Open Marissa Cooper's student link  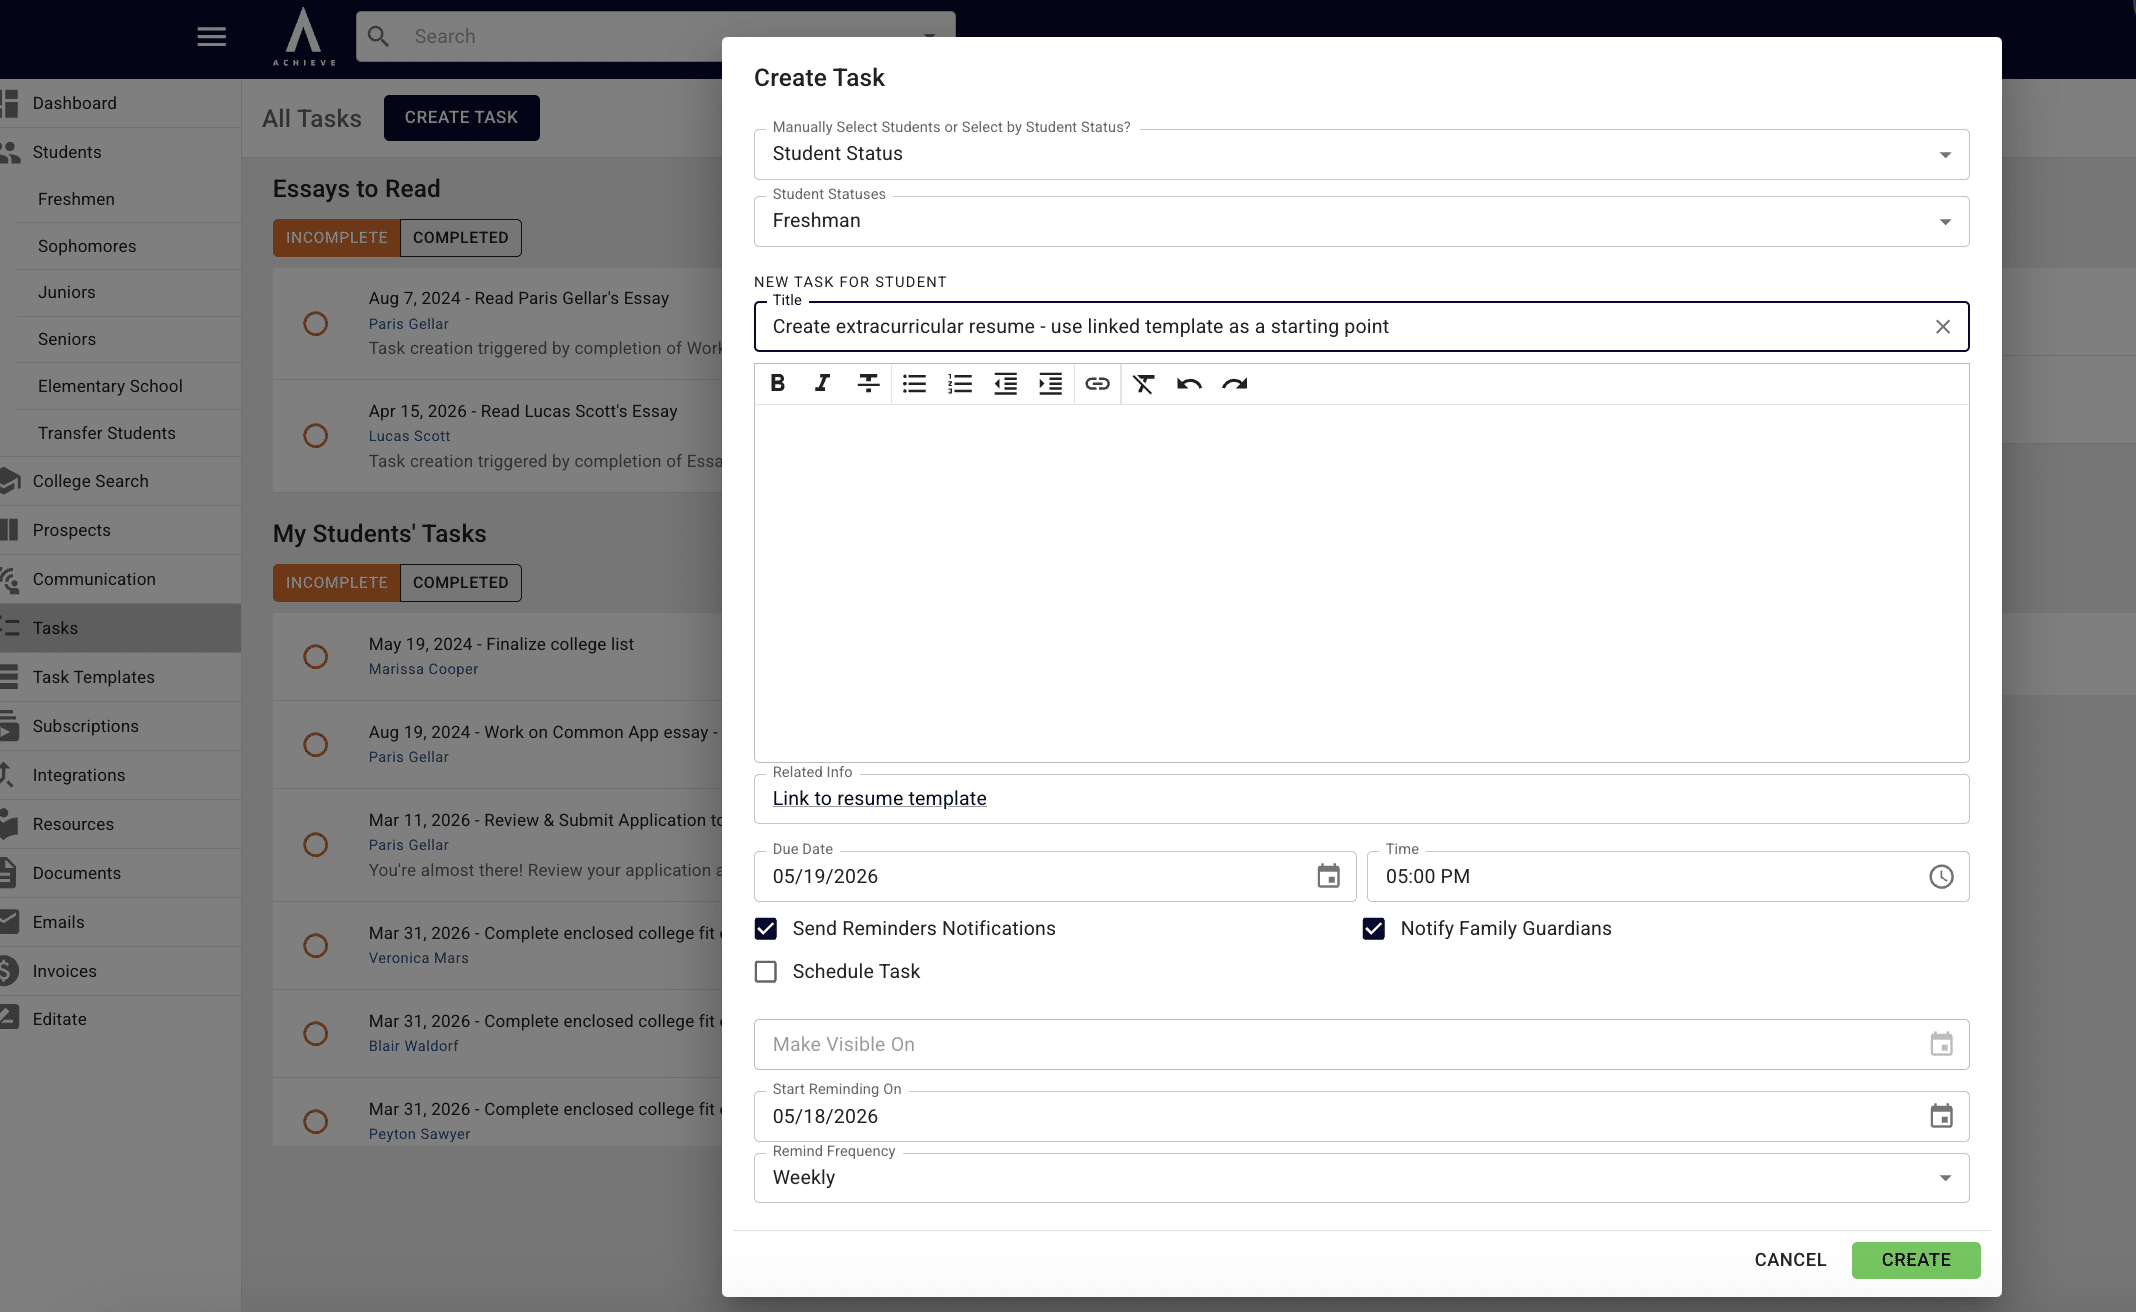pyautogui.click(x=423, y=669)
